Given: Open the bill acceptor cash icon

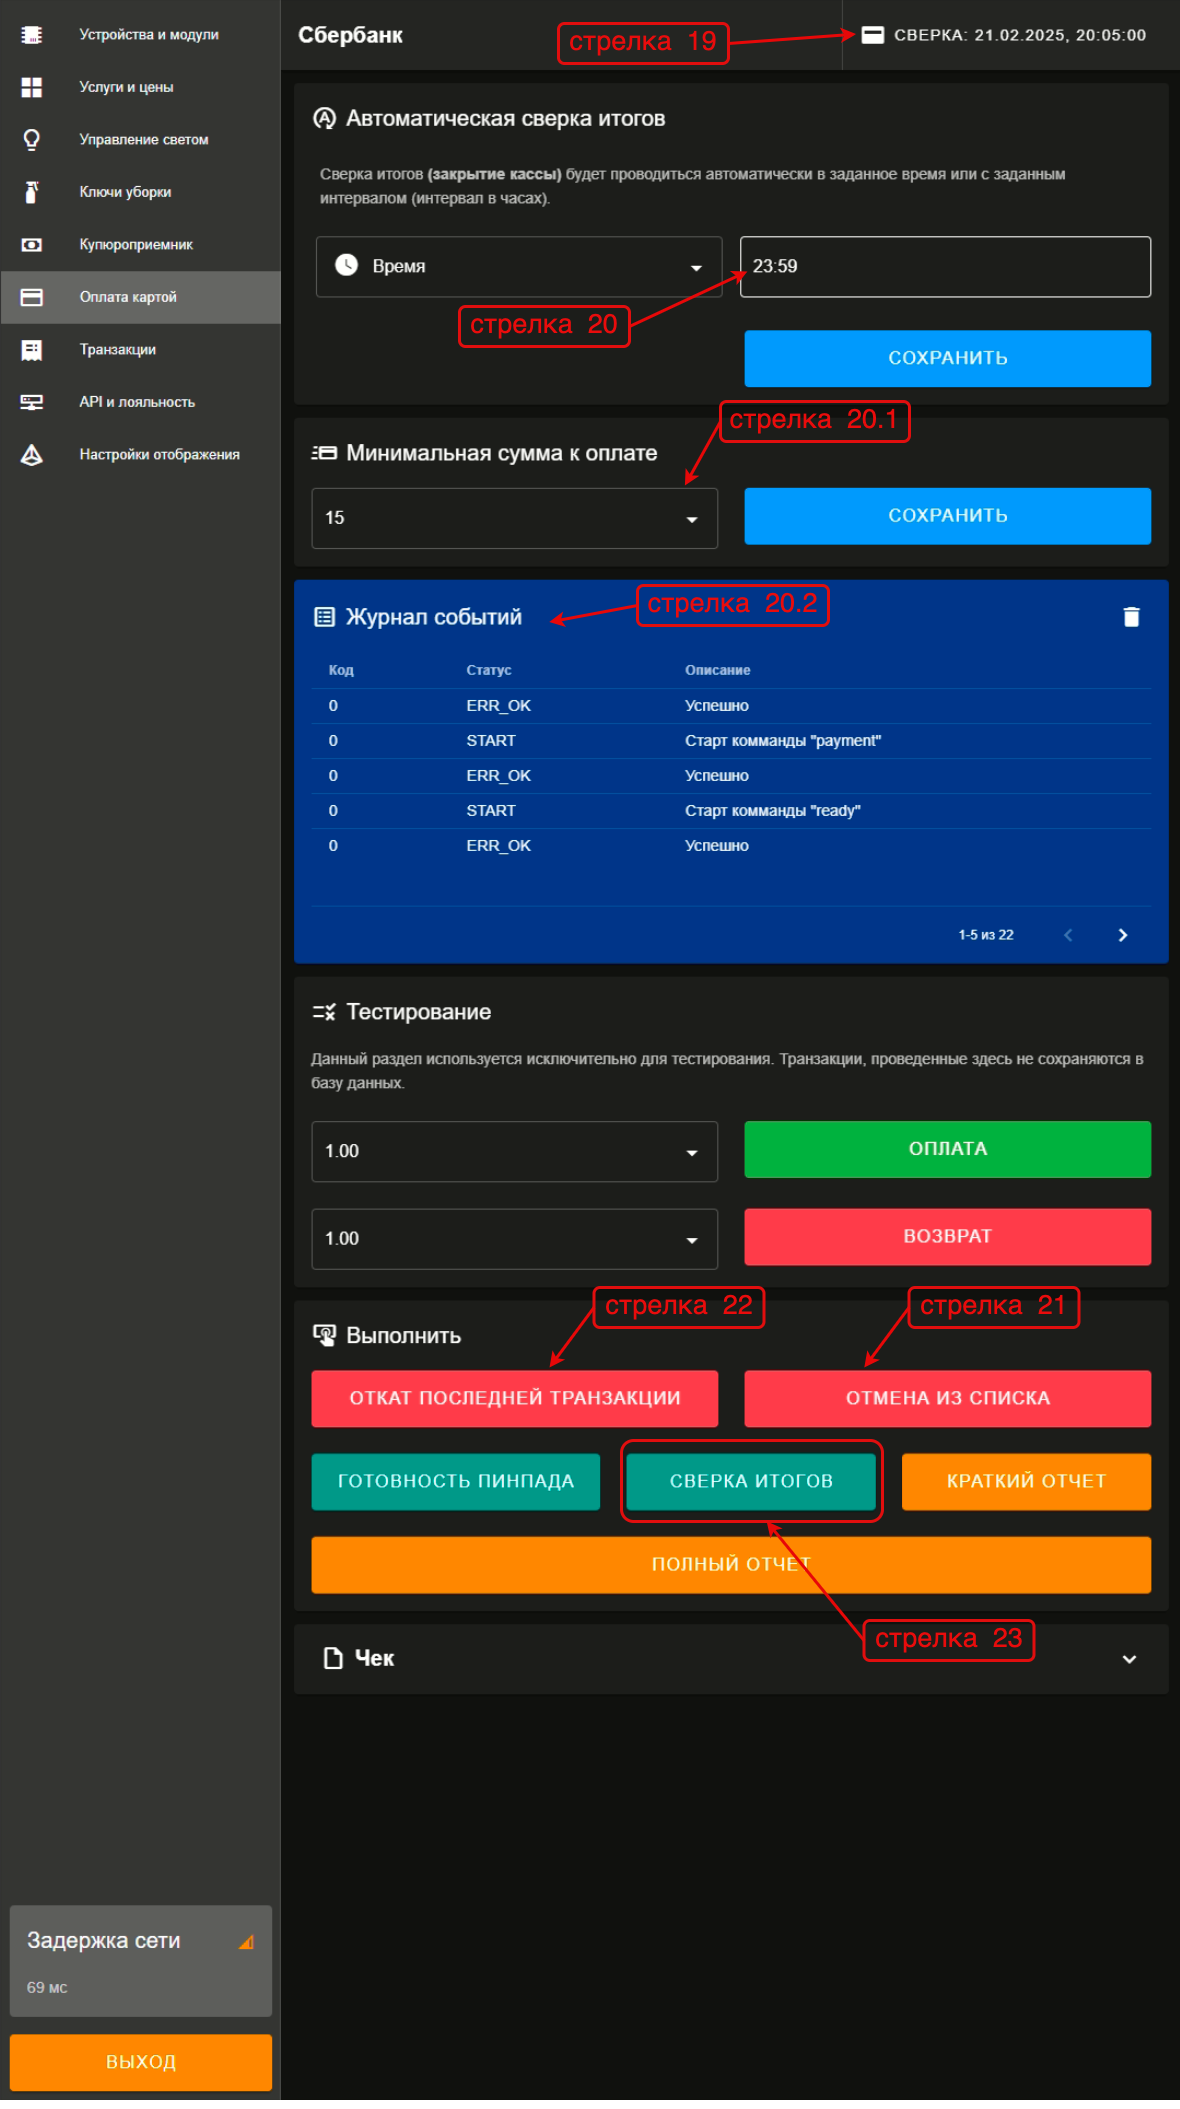Looking at the screenshot, I should pos(32,245).
